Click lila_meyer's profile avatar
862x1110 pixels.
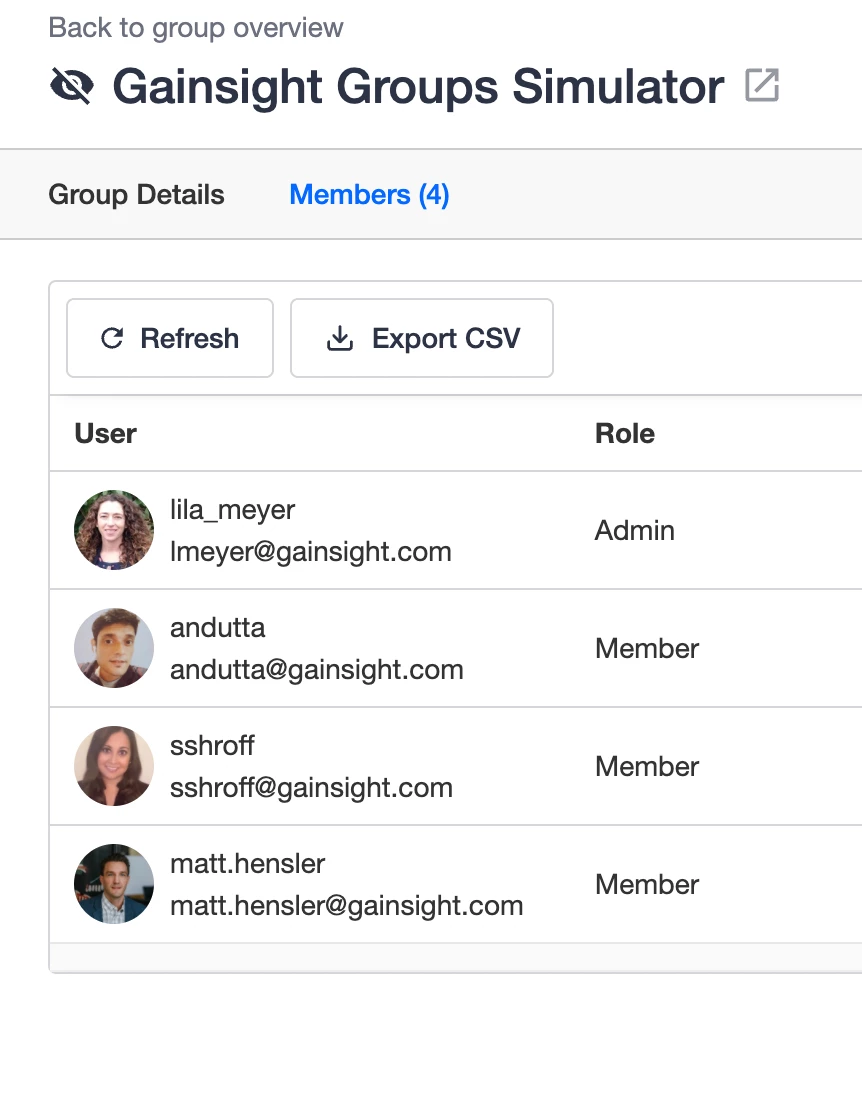tap(114, 530)
